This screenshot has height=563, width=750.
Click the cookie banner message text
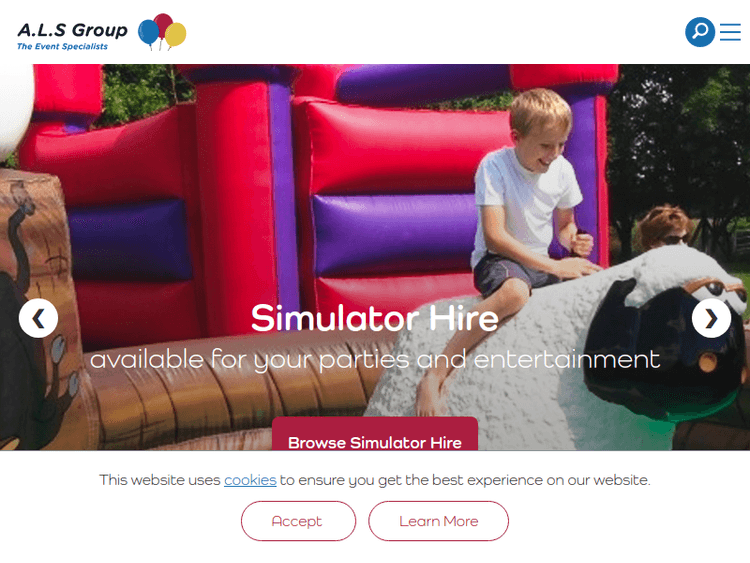pos(375,480)
